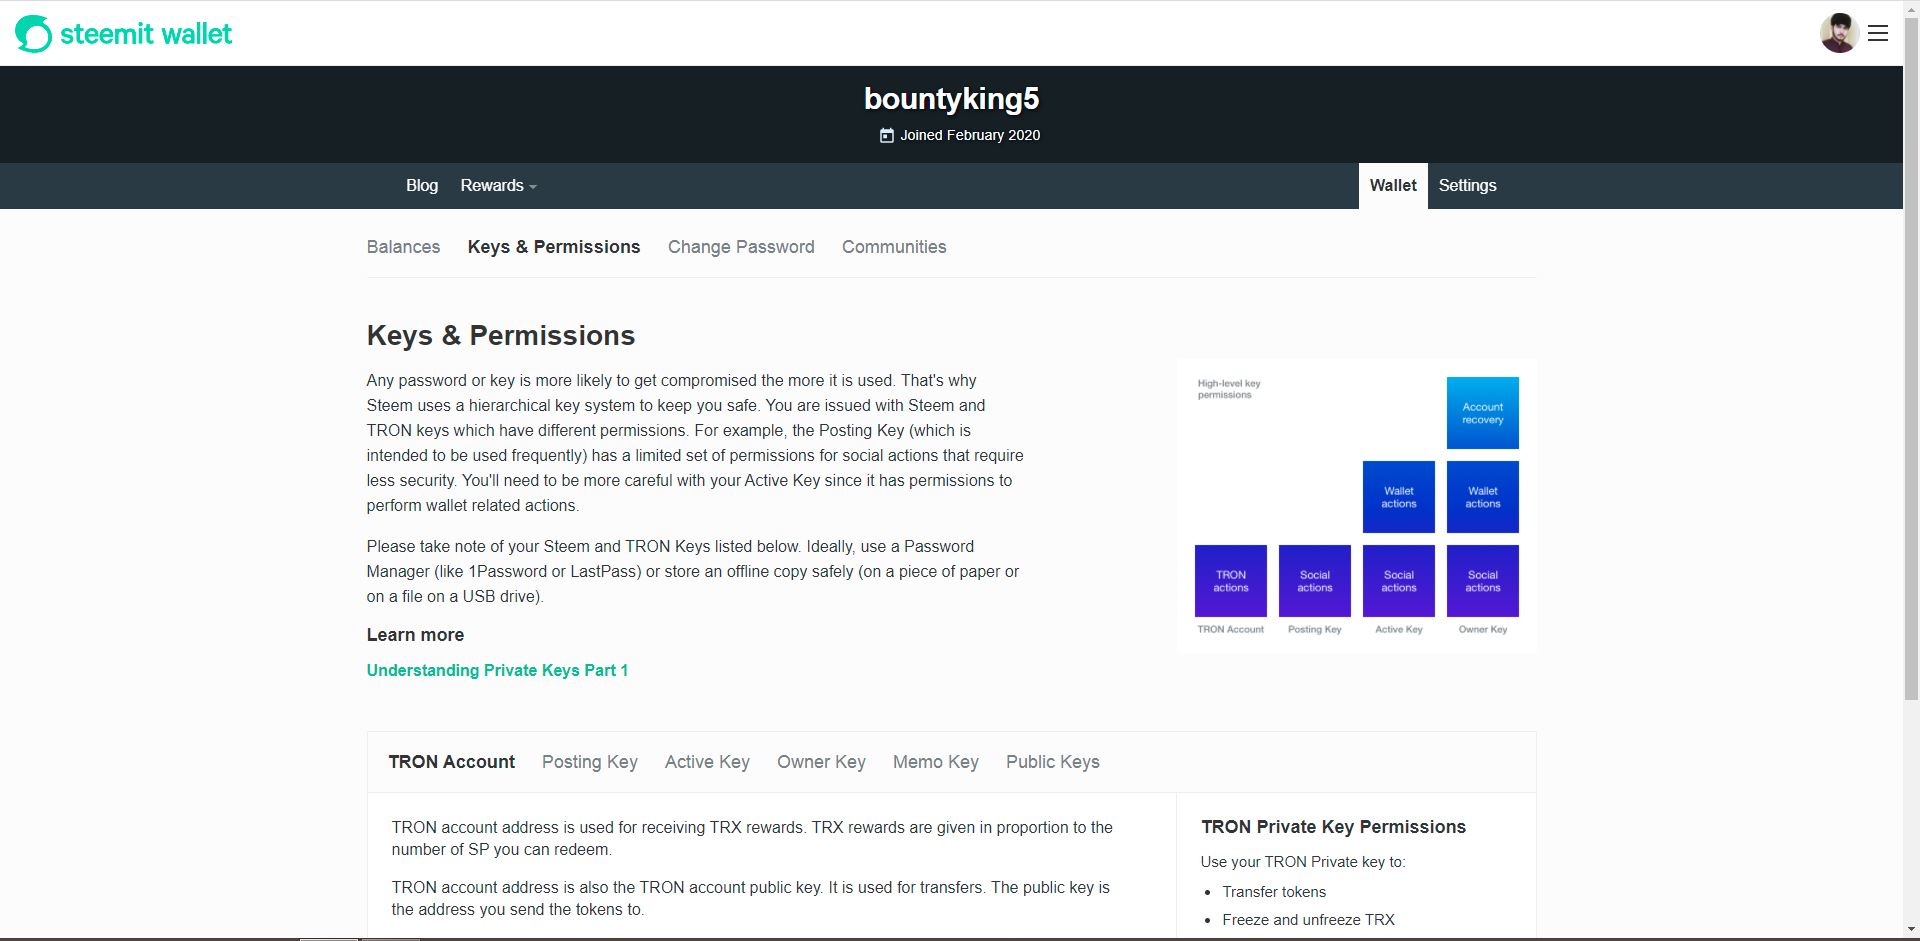Viewport: 1920px width, 941px height.
Task: Click the Active Key label under diagram
Action: (x=1399, y=629)
